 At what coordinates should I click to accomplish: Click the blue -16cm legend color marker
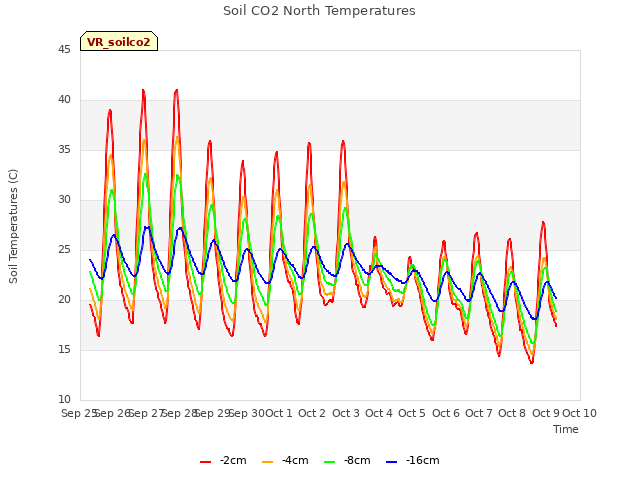coord(391,462)
